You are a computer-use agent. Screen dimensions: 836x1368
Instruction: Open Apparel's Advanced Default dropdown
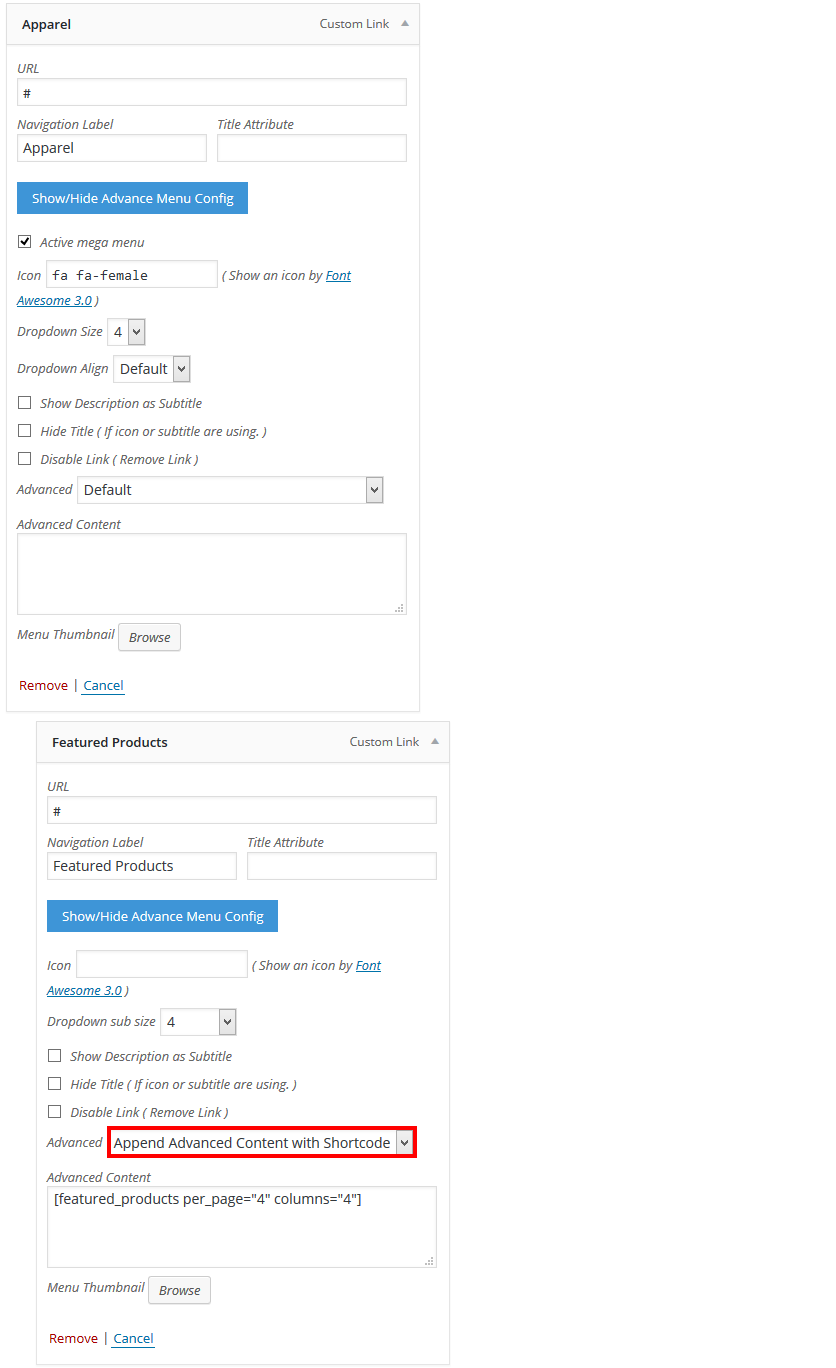[231, 490]
